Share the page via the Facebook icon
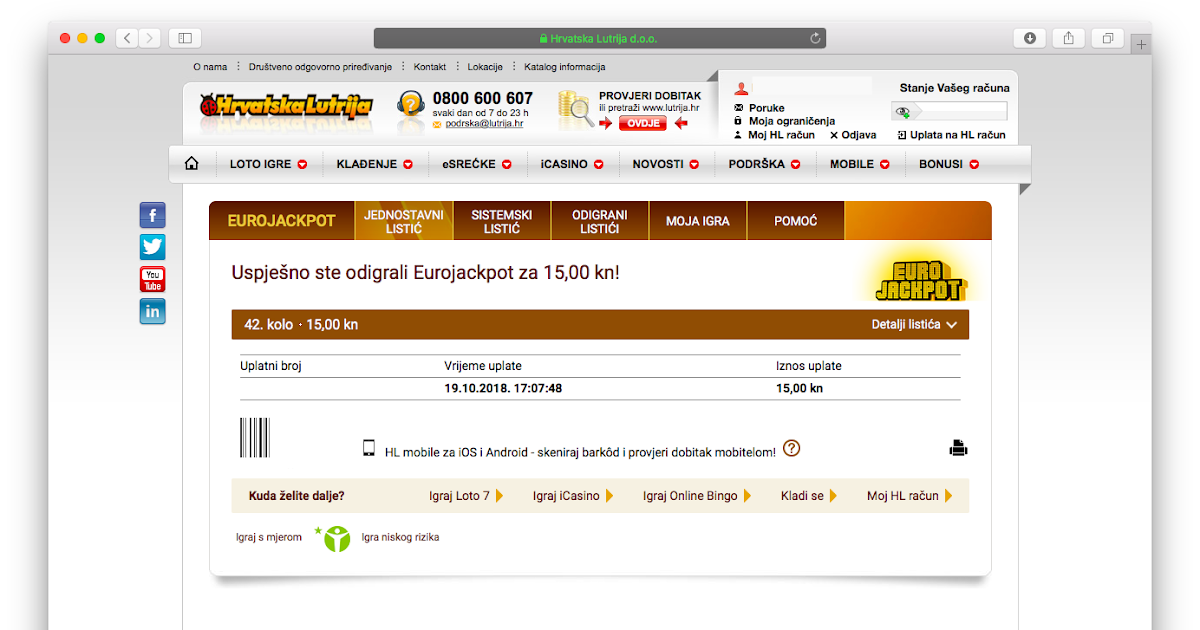Image resolution: width=1200 pixels, height=630 pixels. [152, 215]
